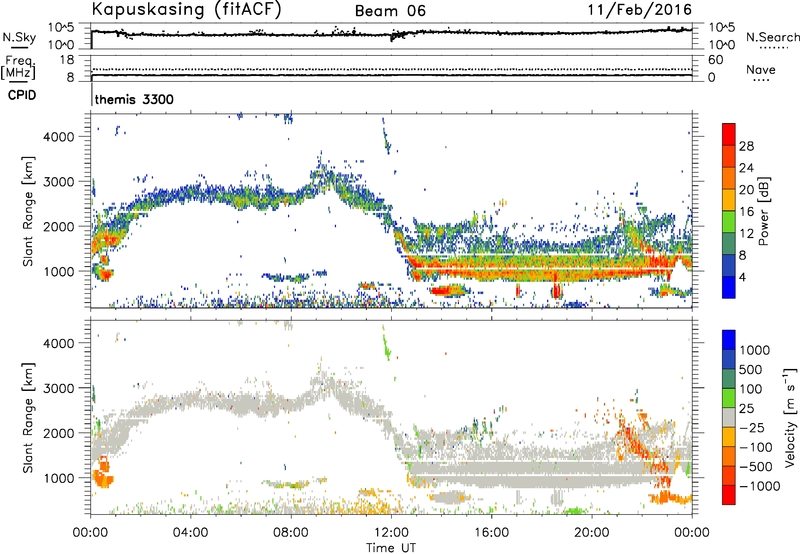Screen dimensions: 800x554
Task: Click the '04:00' time tick label
Action: pos(191,533)
